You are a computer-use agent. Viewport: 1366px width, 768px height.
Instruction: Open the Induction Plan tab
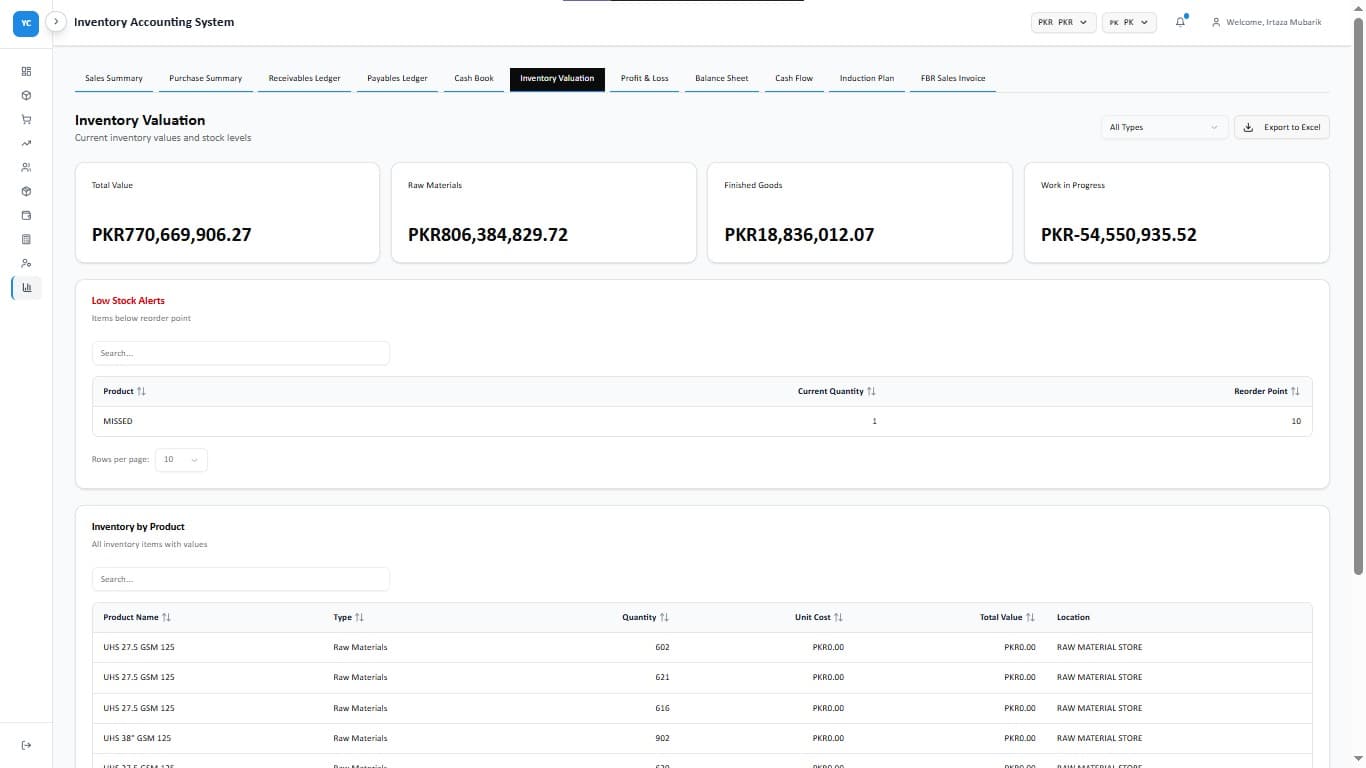click(867, 79)
